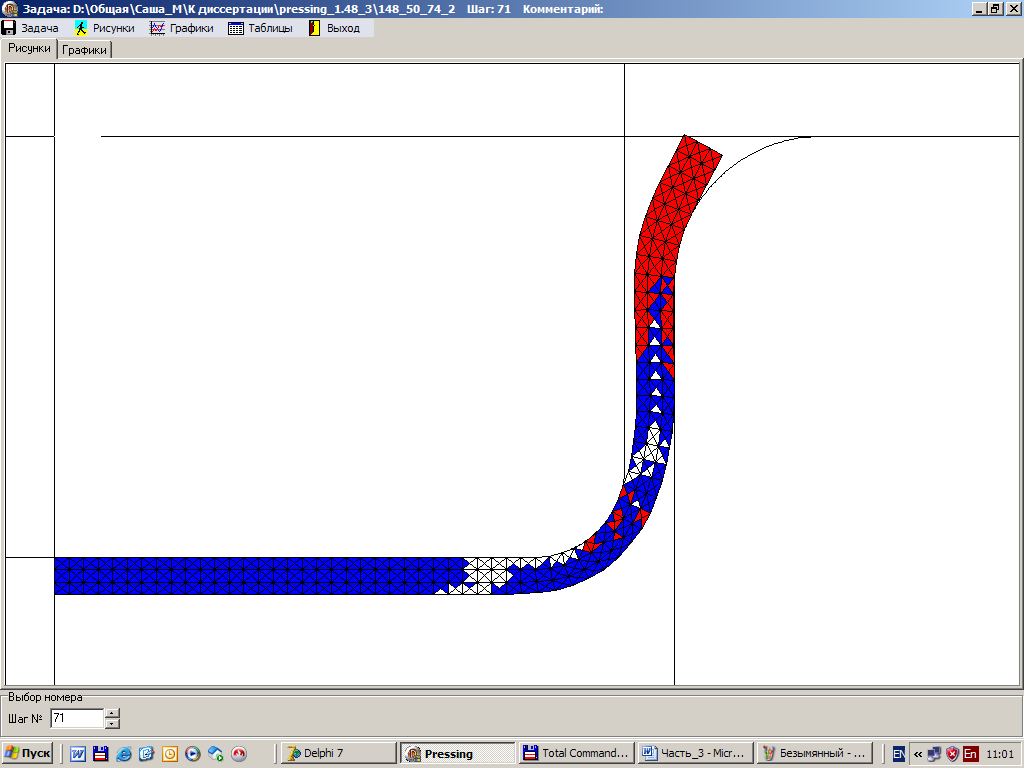Select the Рисунки tab

coord(29,48)
